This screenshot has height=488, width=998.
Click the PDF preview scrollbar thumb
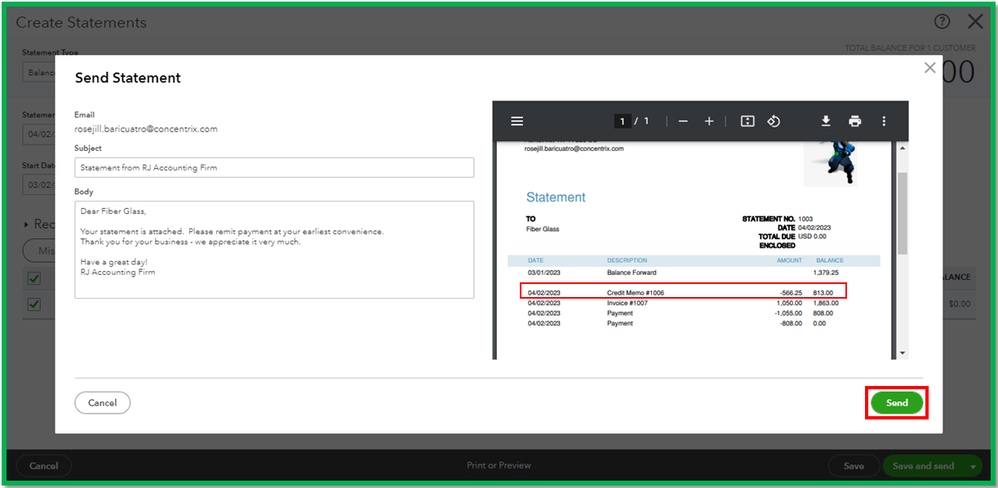(x=902, y=213)
